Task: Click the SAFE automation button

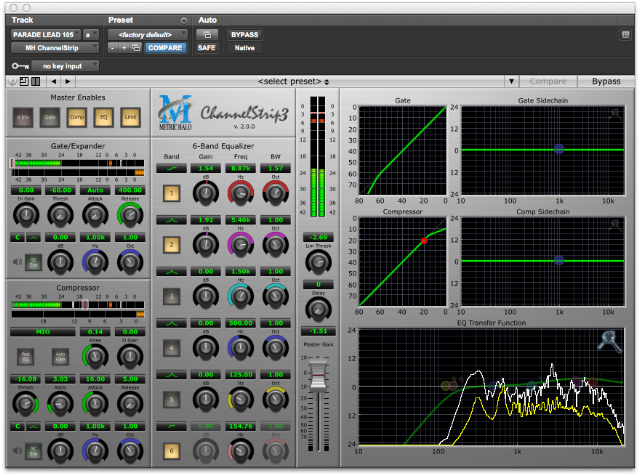Action: (x=207, y=48)
